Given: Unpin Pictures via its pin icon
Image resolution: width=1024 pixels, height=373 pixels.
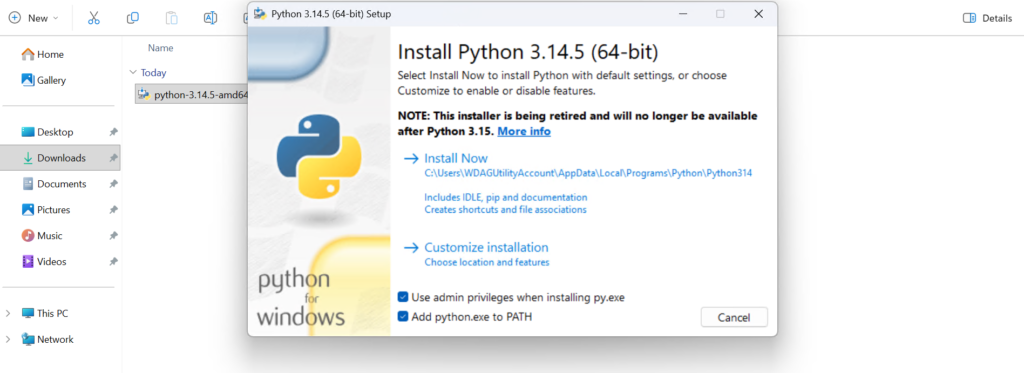Looking at the screenshot, I should point(113,210).
